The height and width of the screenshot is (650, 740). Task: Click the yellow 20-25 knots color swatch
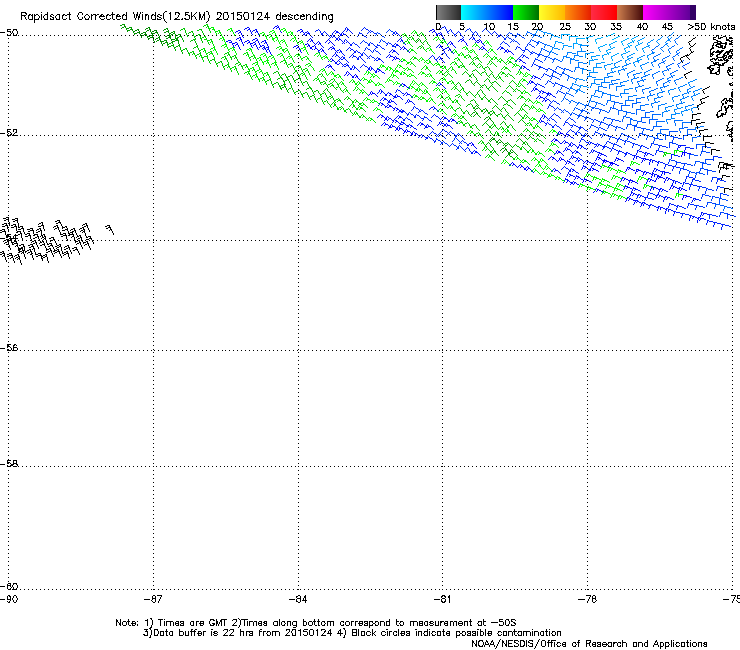[552, 12]
